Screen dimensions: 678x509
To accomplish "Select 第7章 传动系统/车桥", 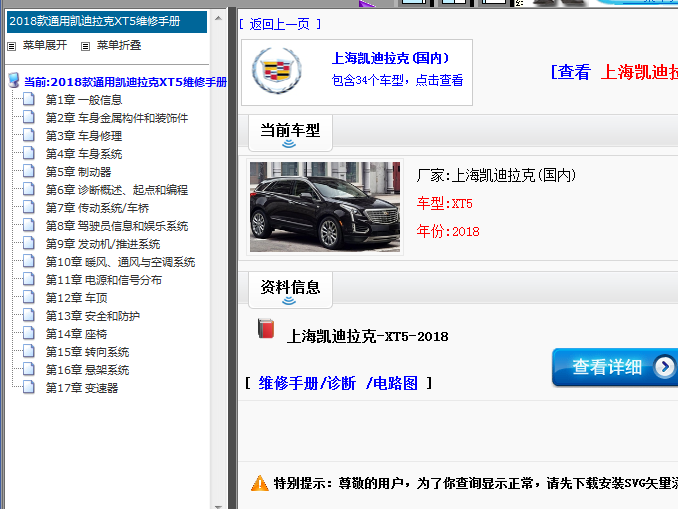I will click(x=97, y=208).
